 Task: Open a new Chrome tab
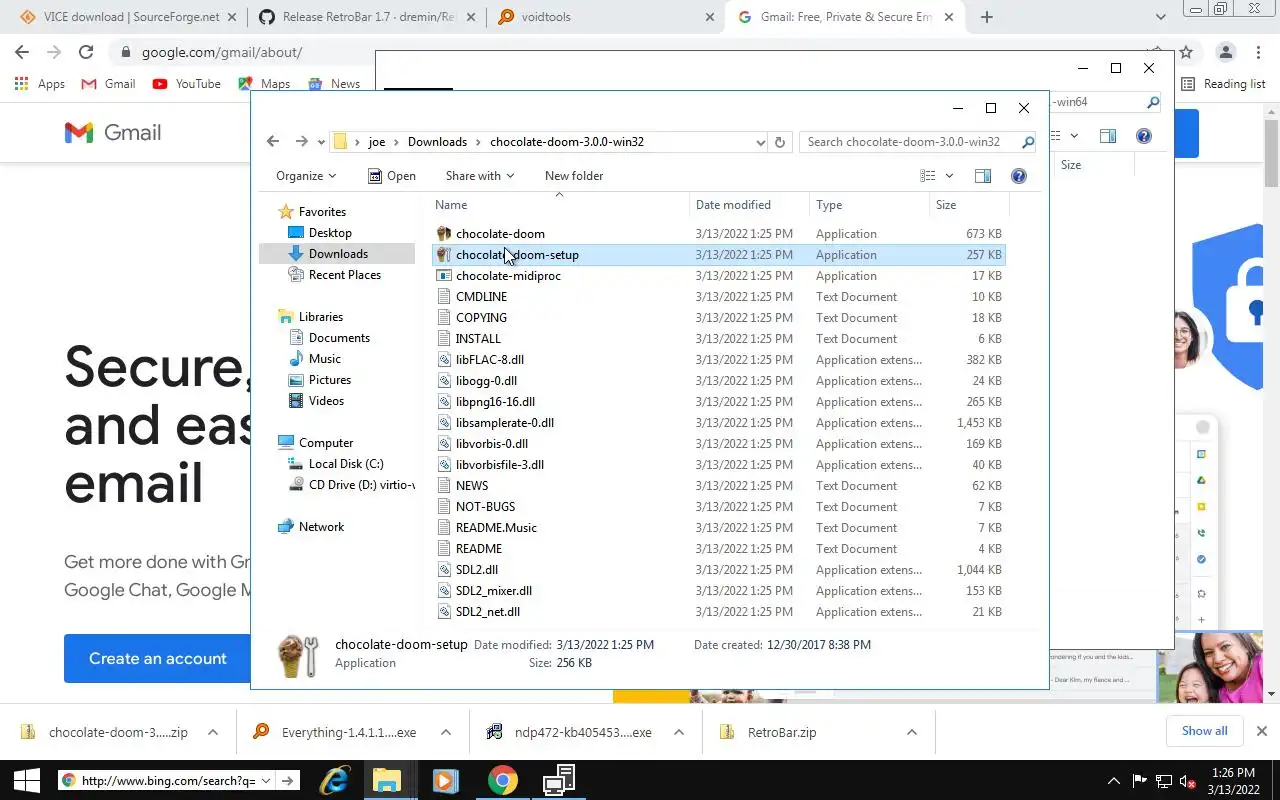[987, 17]
